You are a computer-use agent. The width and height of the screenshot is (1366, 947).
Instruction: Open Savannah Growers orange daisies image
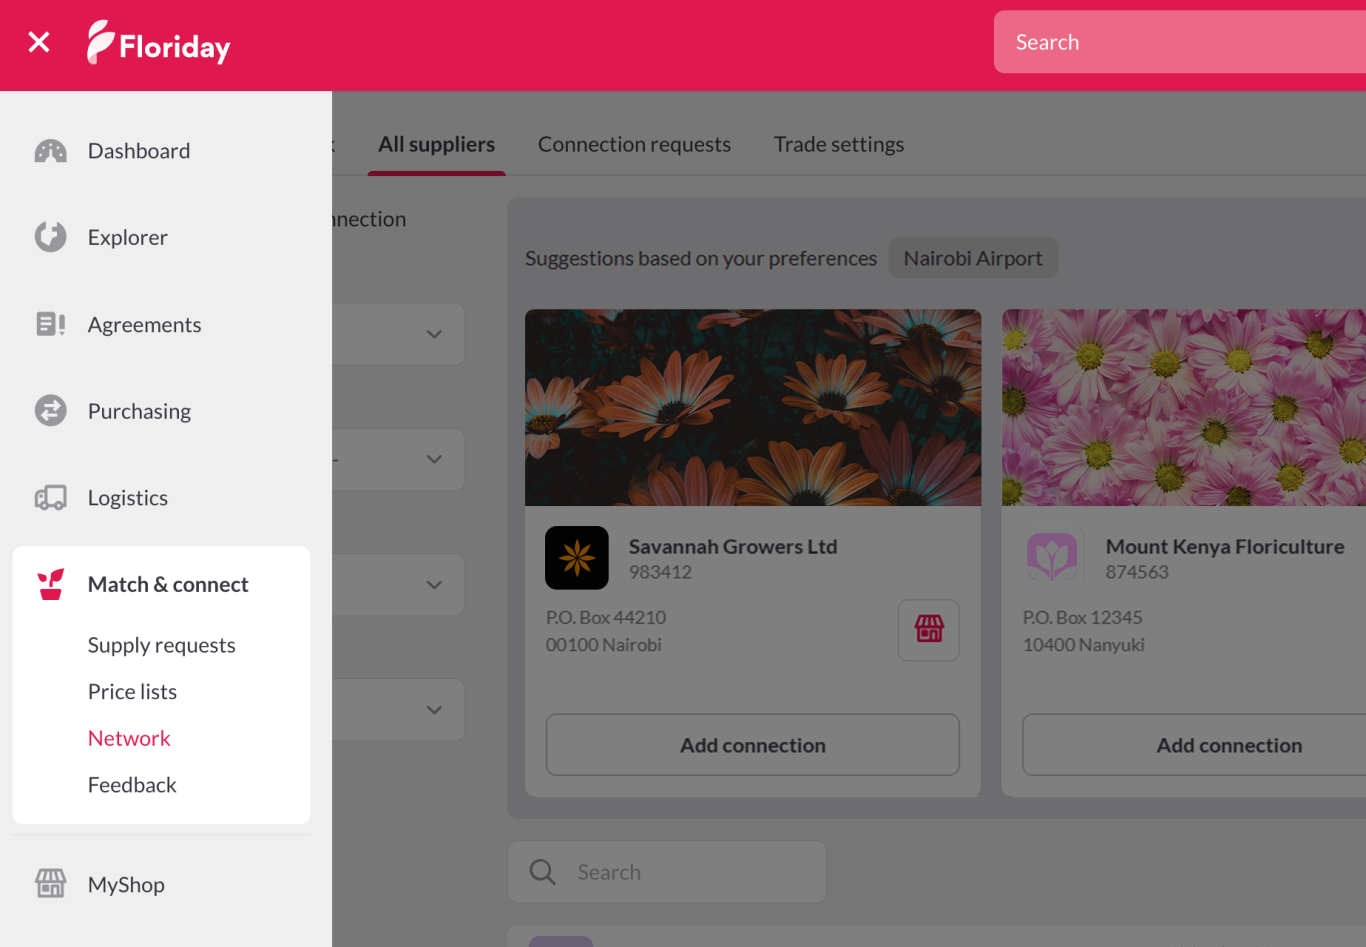coord(752,407)
